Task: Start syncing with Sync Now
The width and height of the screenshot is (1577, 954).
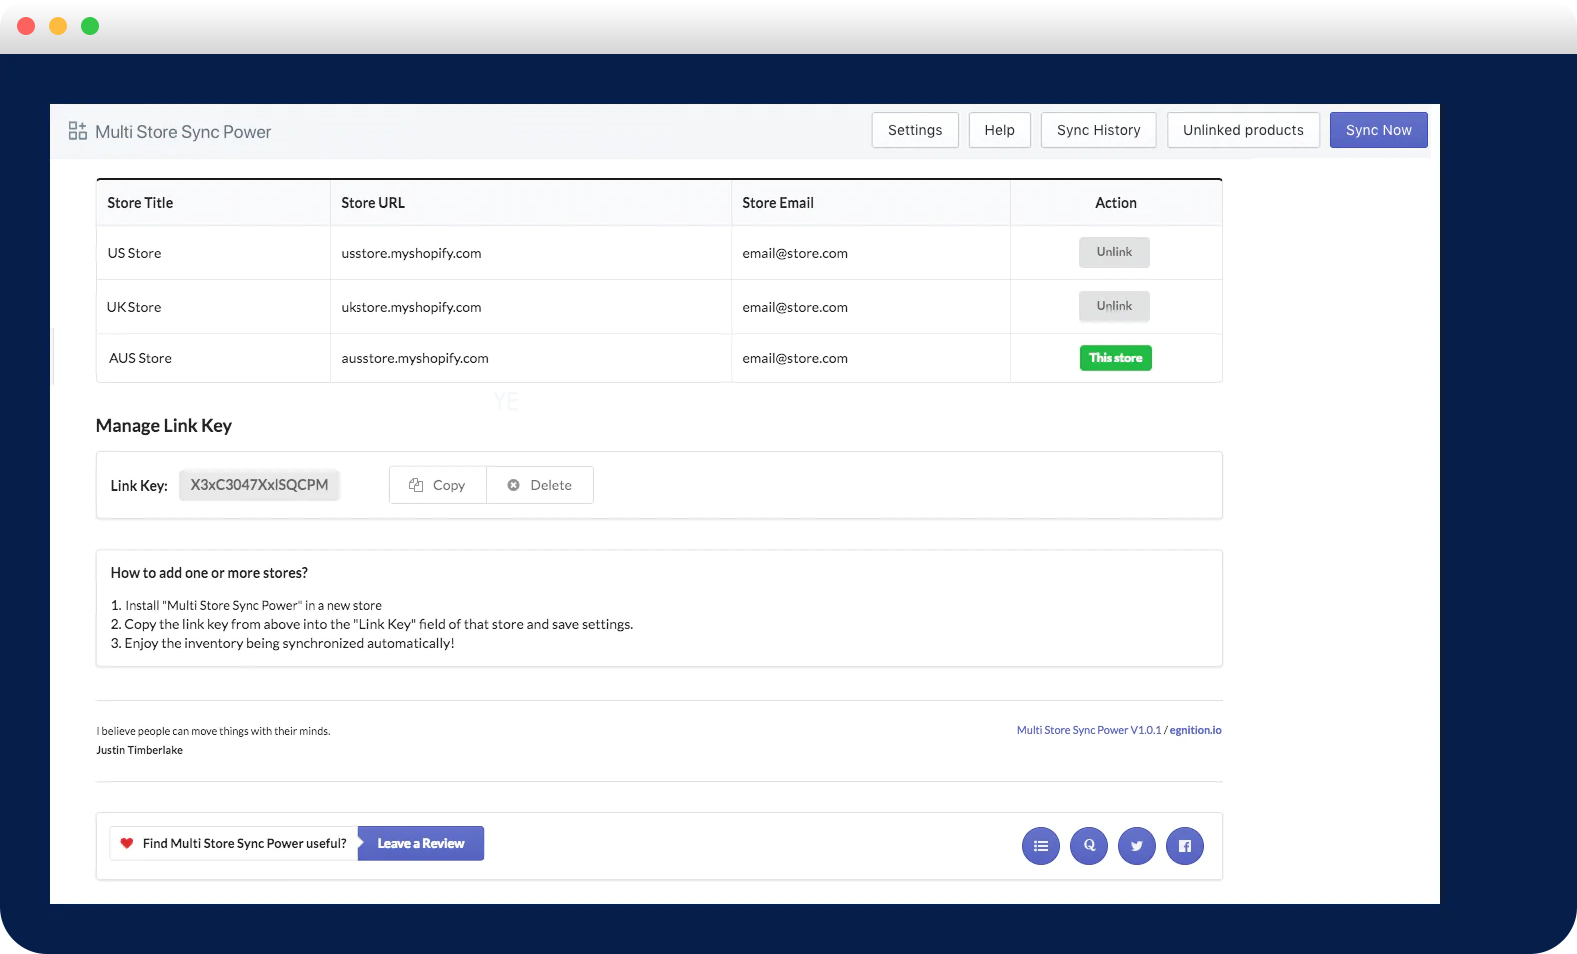Action: pyautogui.click(x=1378, y=130)
